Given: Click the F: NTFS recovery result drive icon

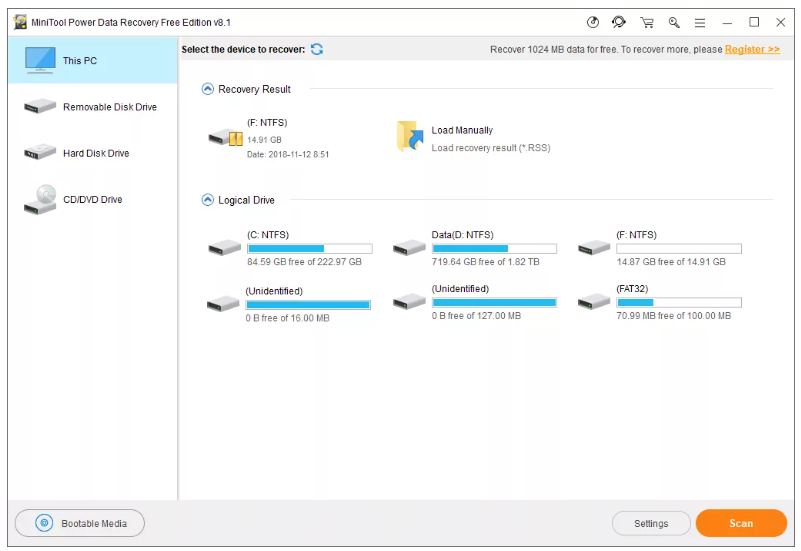Looking at the screenshot, I should click(x=225, y=137).
